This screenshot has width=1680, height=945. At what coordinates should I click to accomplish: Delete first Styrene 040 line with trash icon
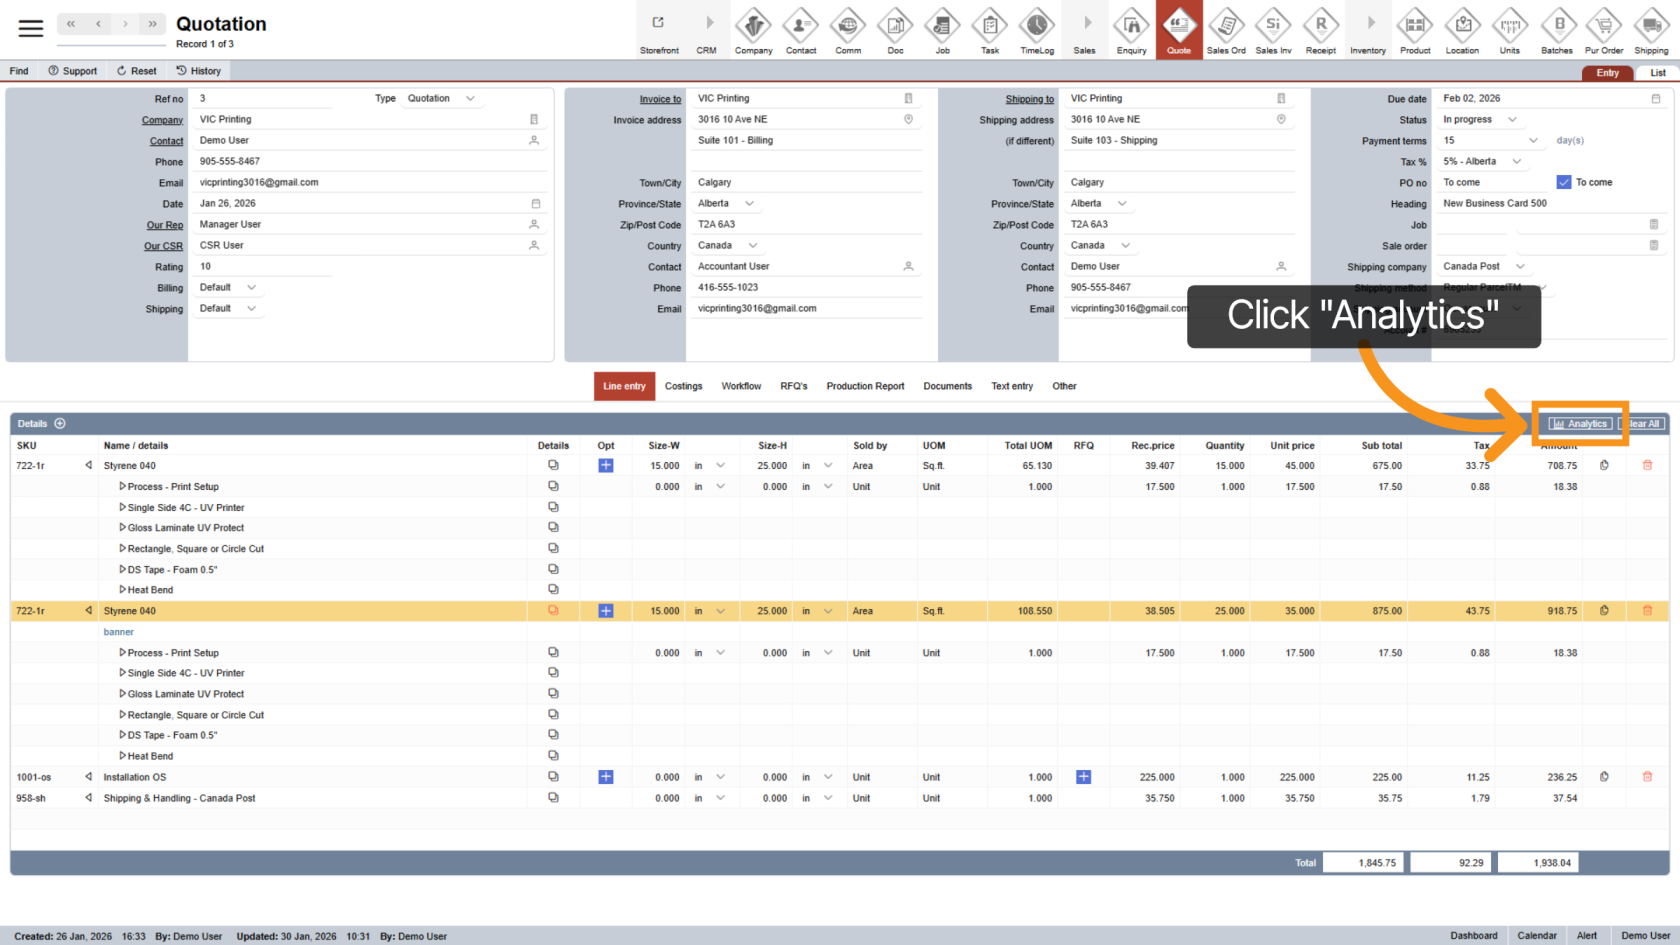coord(1647,466)
